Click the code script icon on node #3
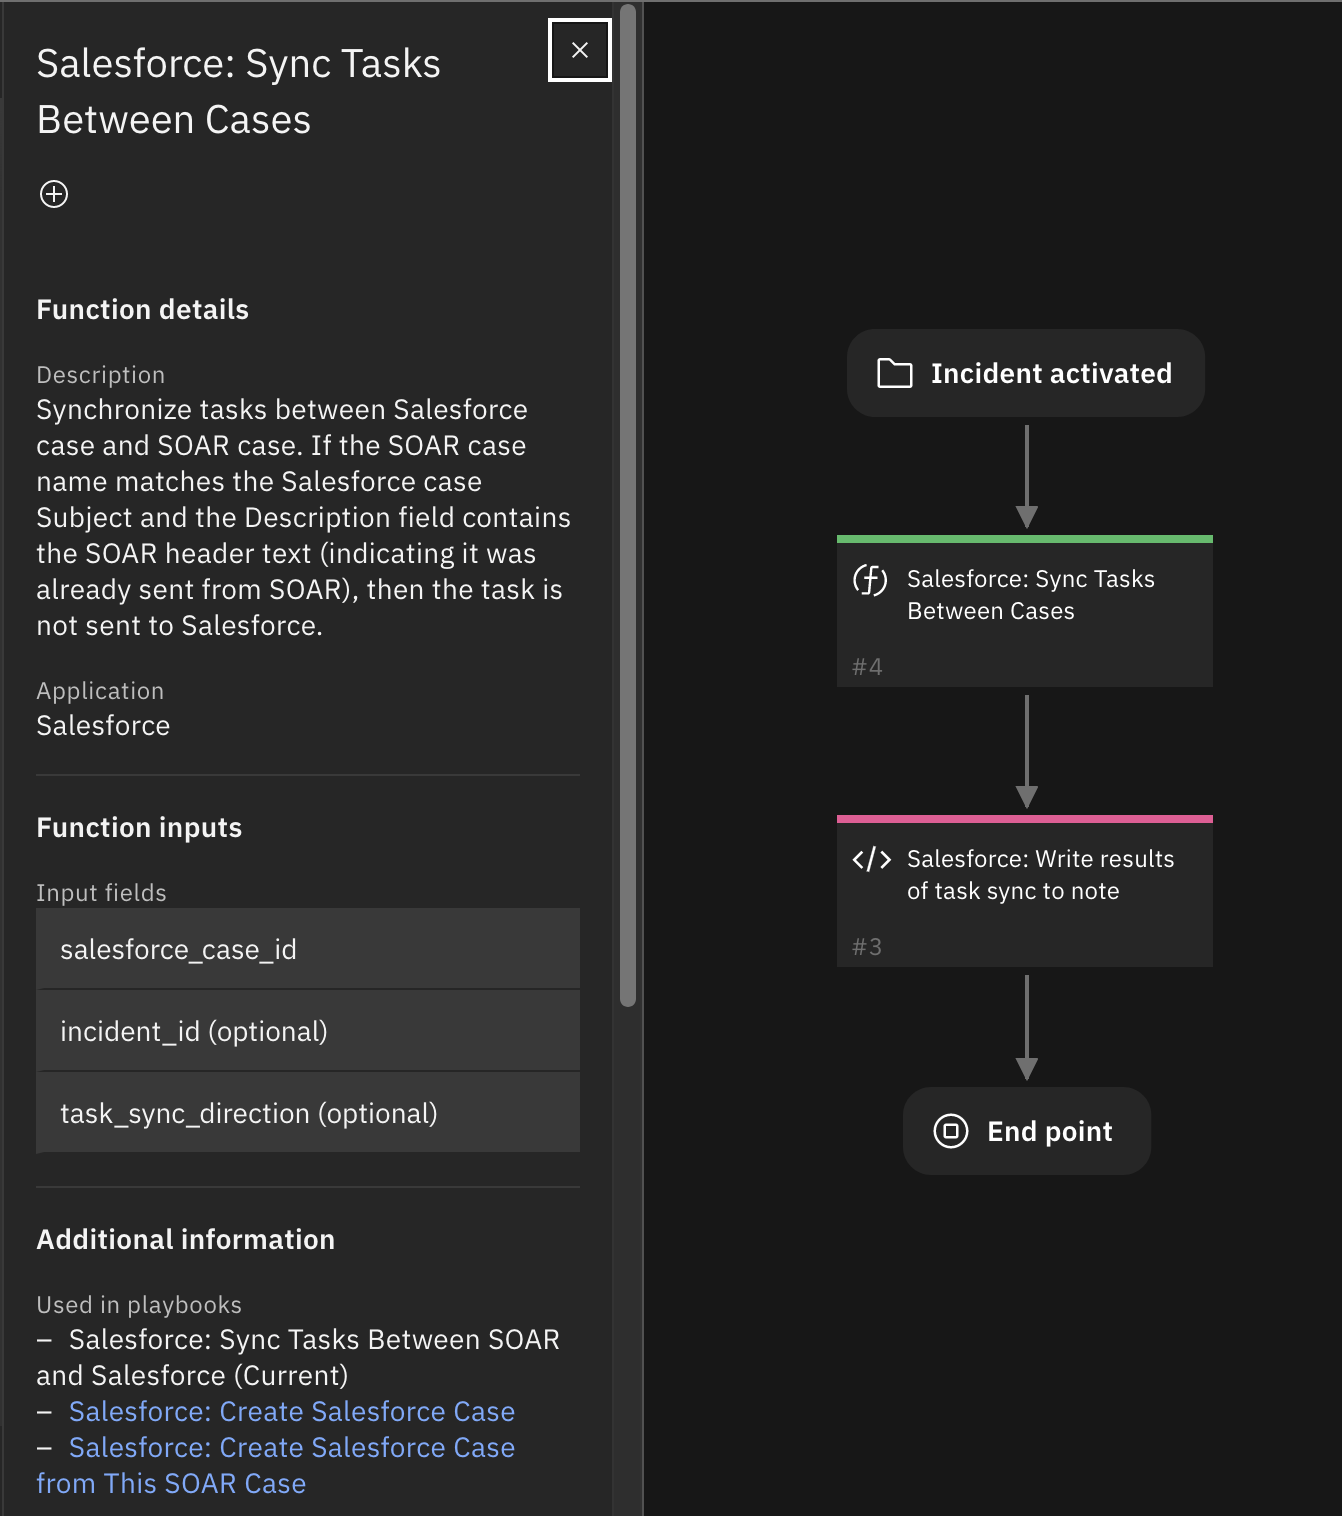Screen dimensions: 1342x1516 pos(871,859)
